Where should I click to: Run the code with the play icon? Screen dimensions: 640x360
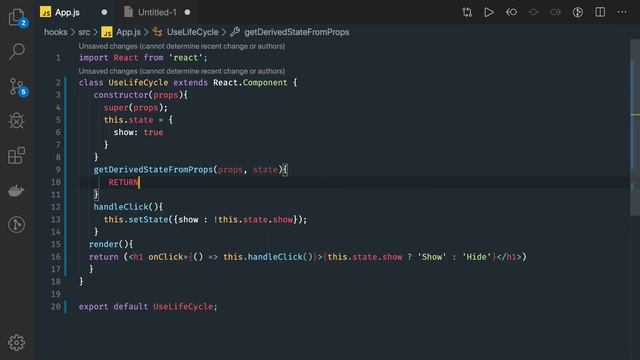coord(489,12)
